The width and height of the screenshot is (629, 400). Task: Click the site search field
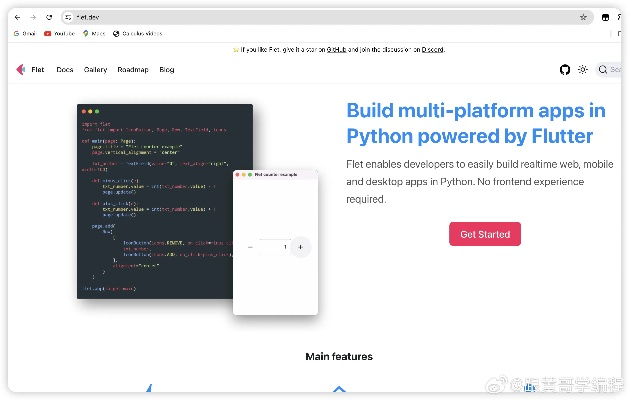(608, 70)
